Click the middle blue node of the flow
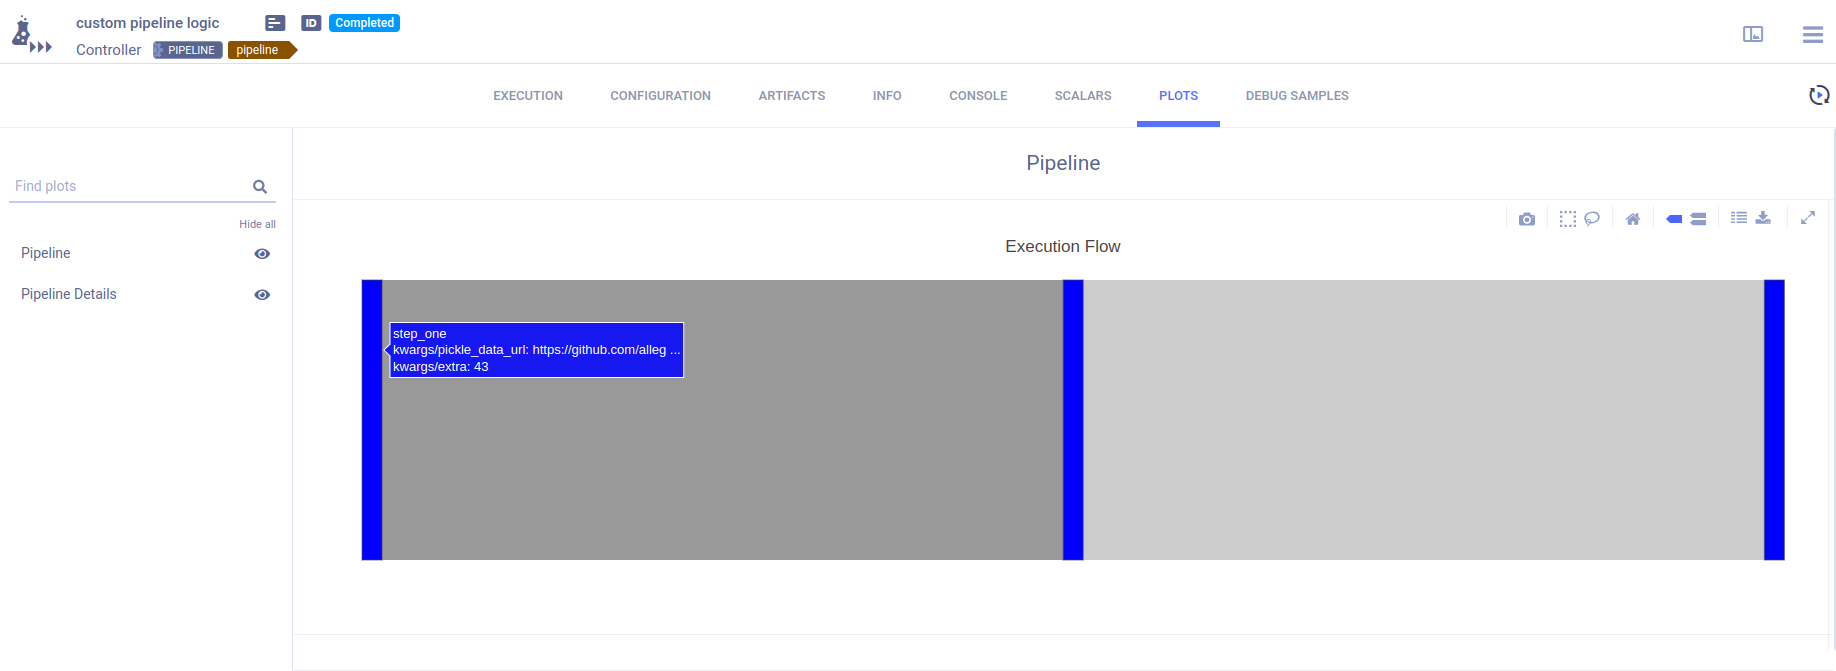1836x671 pixels. (x=1073, y=420)
